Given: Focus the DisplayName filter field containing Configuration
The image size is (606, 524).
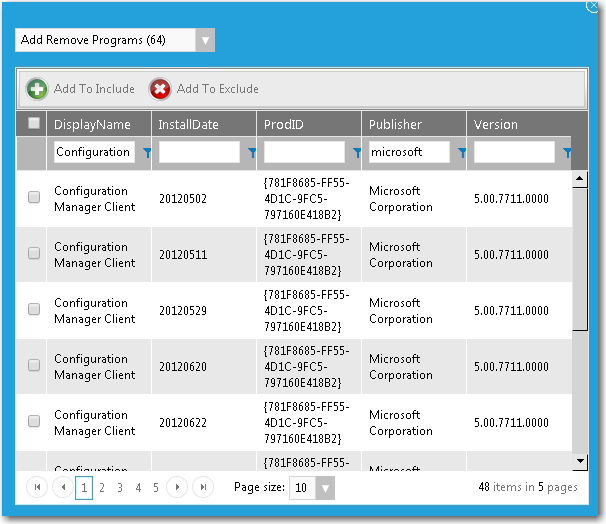Looking at the screenshot, I should 94,152.
